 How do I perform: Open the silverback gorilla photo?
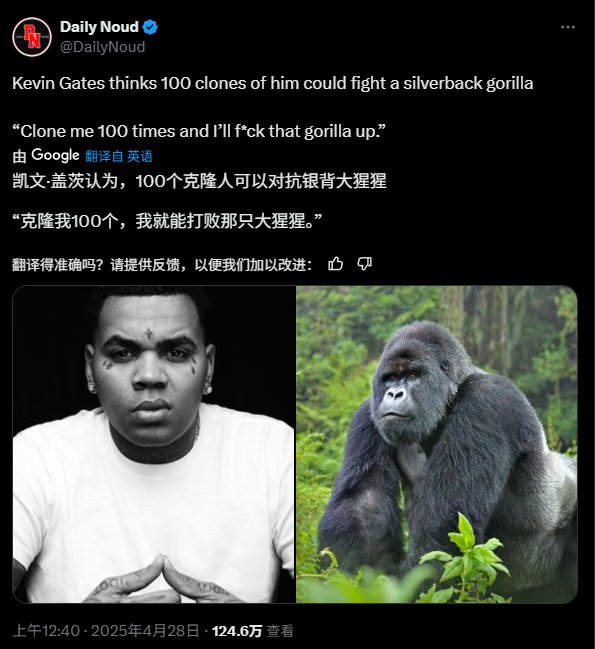pyautogui.click(x=437, y=444)
